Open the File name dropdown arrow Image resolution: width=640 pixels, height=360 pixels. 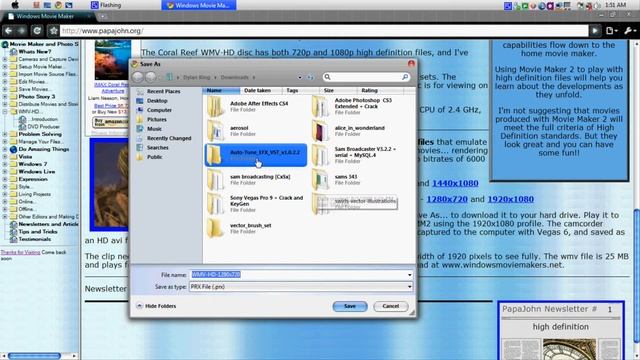(409, 275)
